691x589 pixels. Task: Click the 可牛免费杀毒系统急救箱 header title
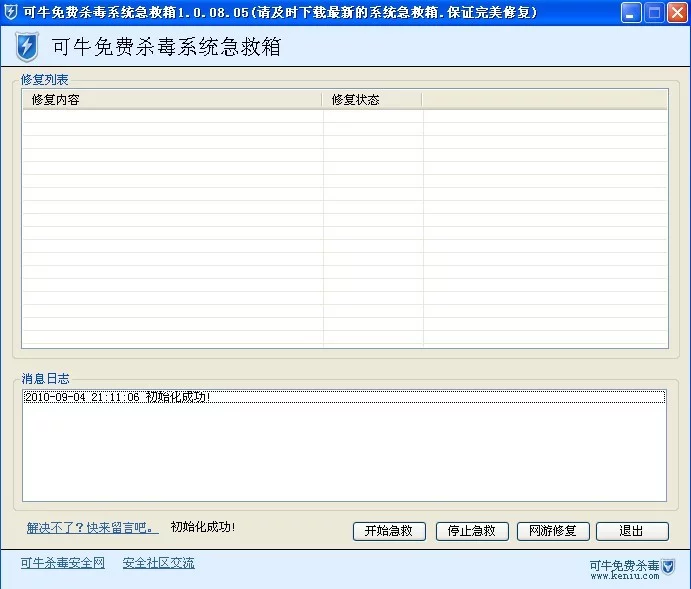click(x=166, y=46)
